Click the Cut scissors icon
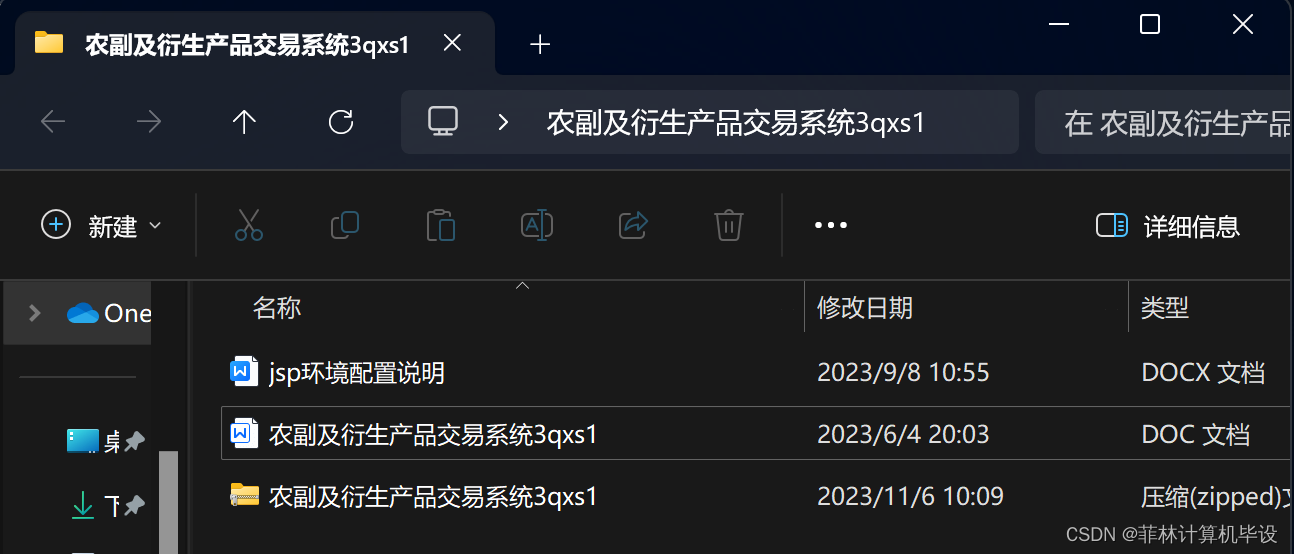The width and height of the screenshot is (1294, 554). 249,225
